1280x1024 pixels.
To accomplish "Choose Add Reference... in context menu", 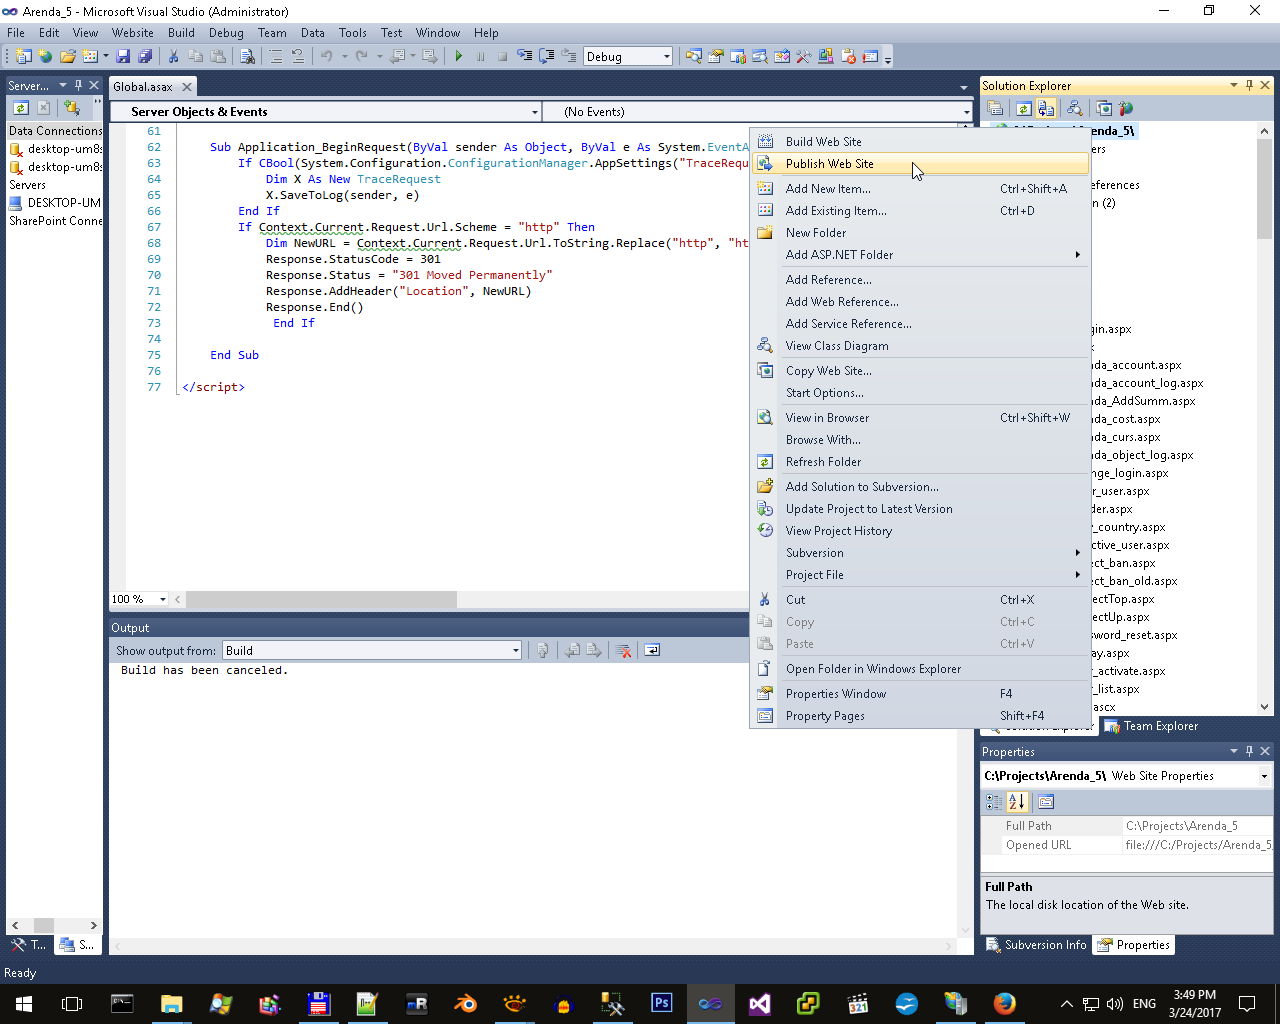I will click(x=828, y=280).
